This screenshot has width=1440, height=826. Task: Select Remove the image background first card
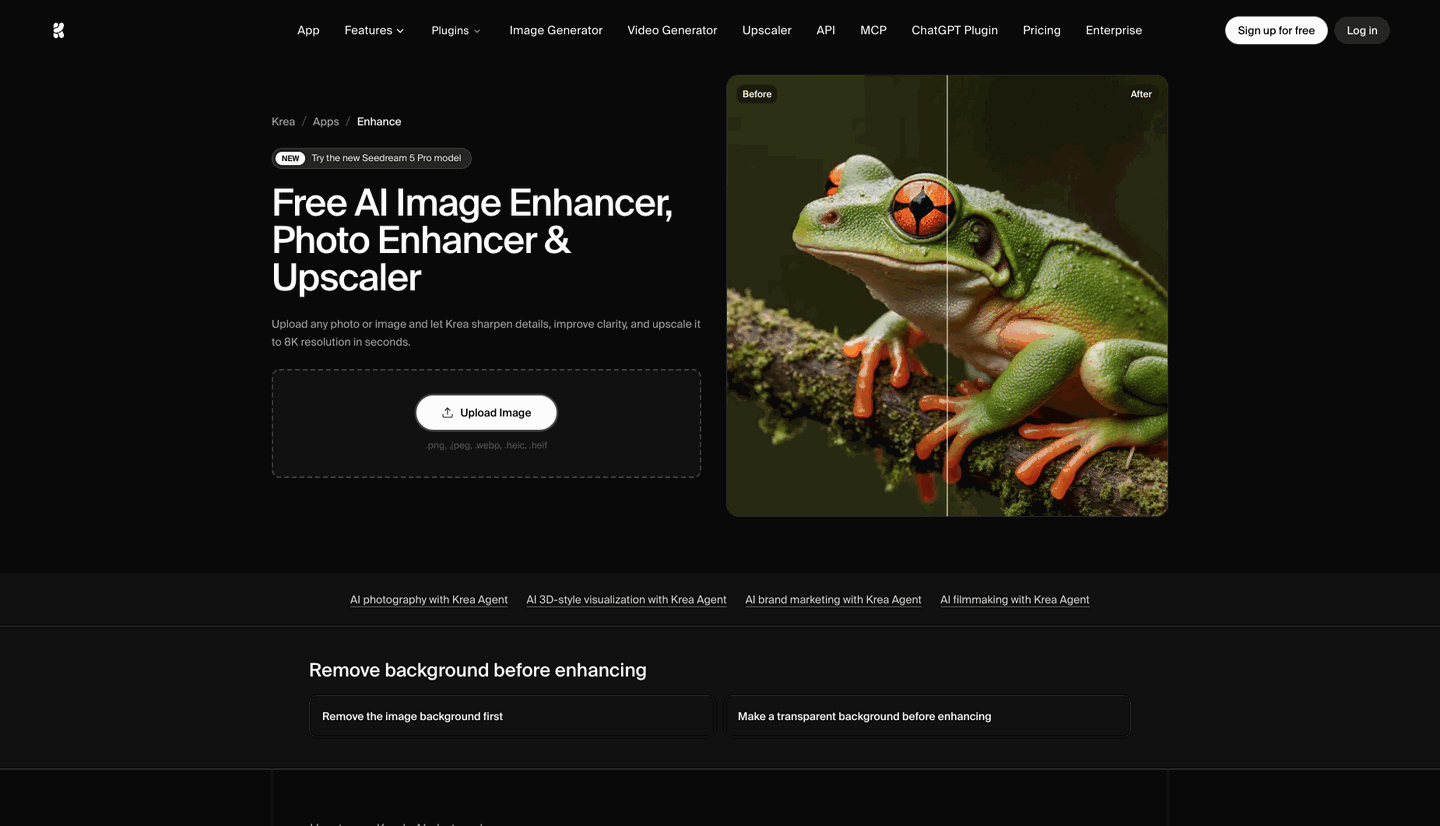[512, 716]
